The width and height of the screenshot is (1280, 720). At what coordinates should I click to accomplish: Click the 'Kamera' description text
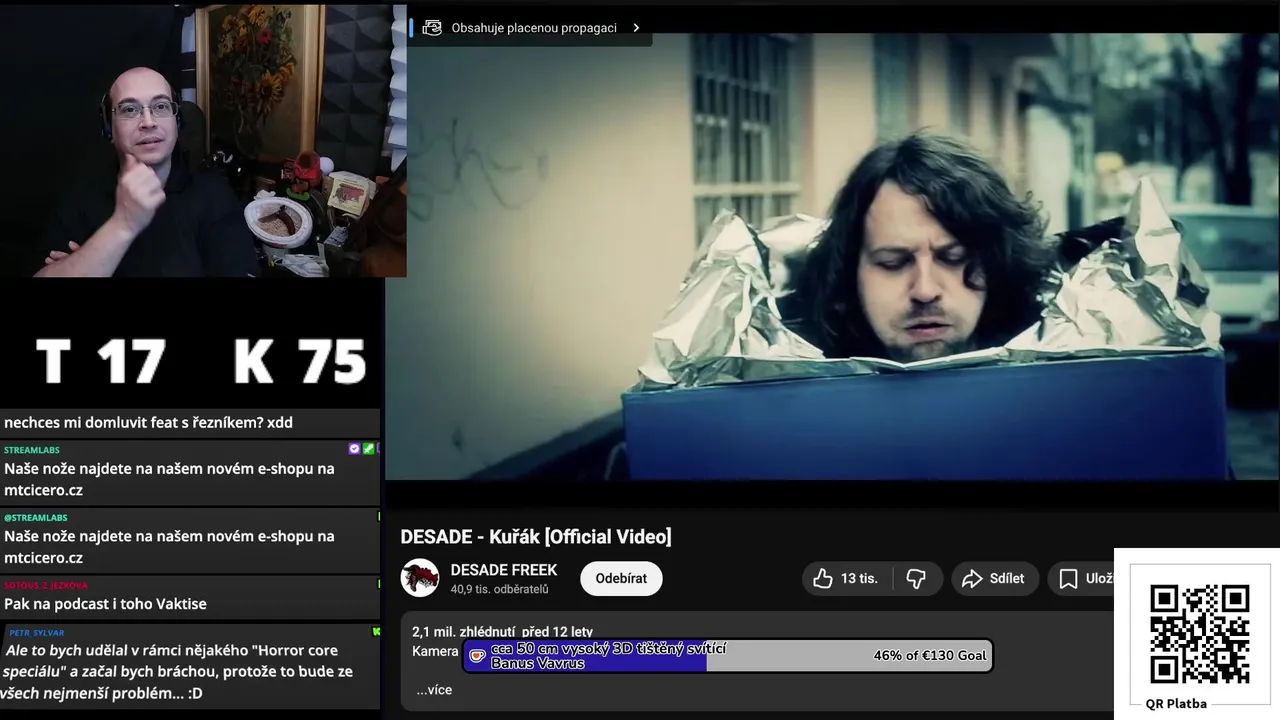(435, 651)
